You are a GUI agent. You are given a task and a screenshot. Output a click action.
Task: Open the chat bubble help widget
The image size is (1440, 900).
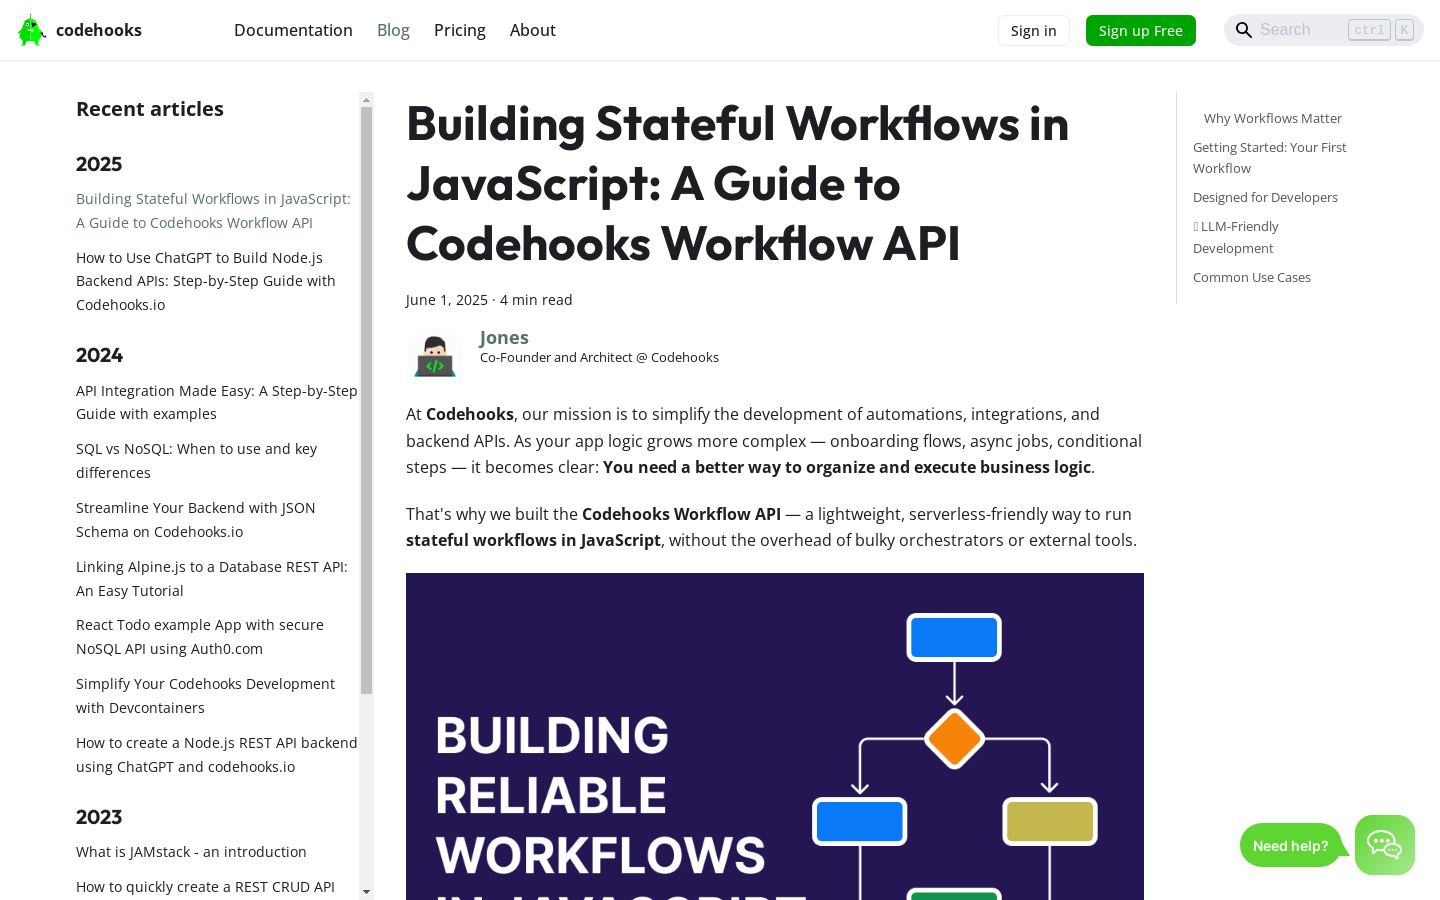1385,845
